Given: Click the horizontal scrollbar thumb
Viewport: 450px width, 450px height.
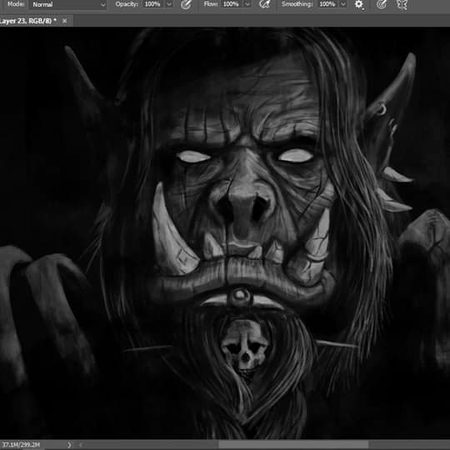Looking at the screenshot, I should click(x=294, y=444).
